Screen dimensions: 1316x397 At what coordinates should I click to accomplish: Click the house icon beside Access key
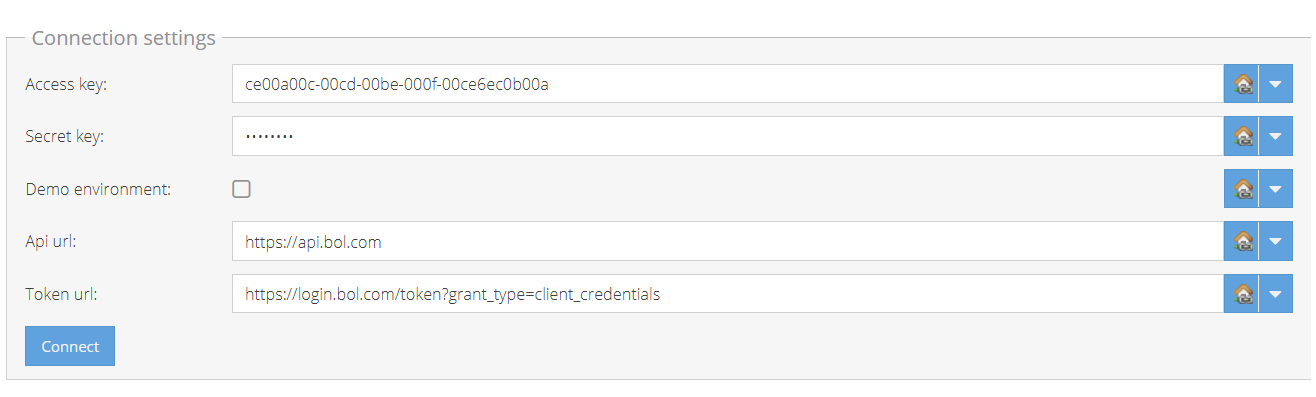pyautogui.click(x=1241, y=84)
